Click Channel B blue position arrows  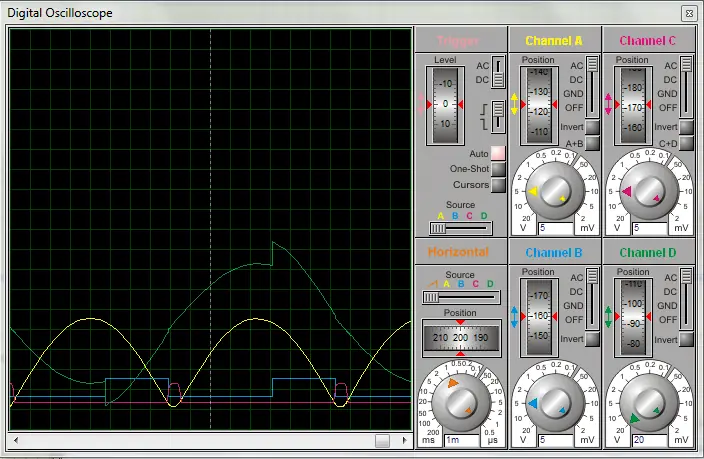(x=514, y=317)
